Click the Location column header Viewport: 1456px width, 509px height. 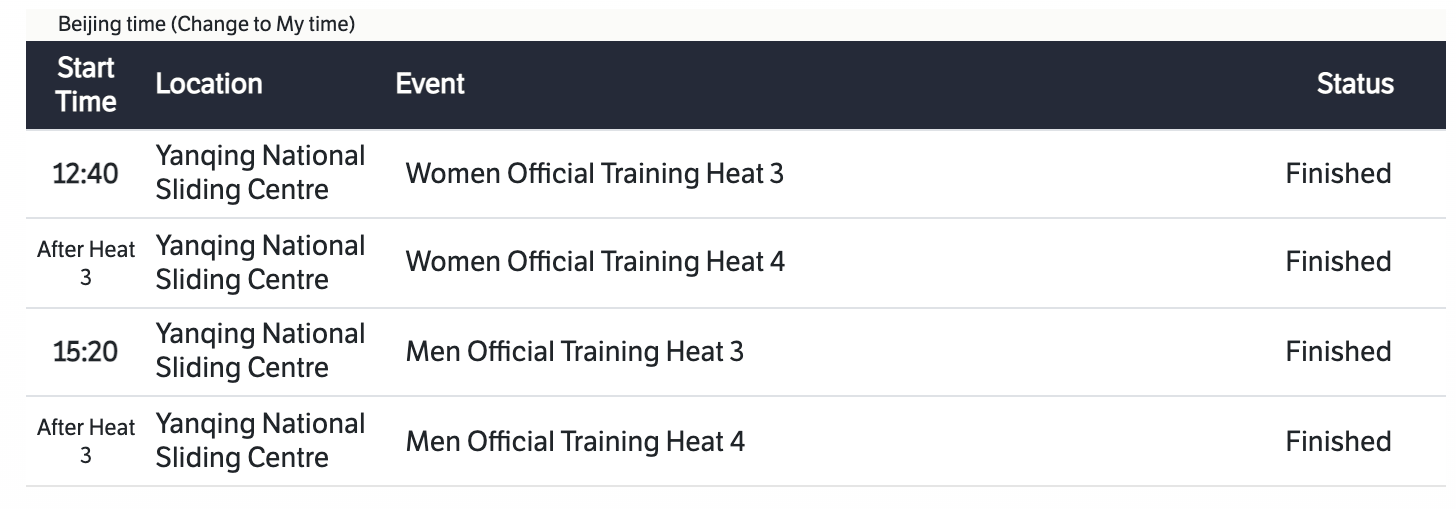coord(209,84)
